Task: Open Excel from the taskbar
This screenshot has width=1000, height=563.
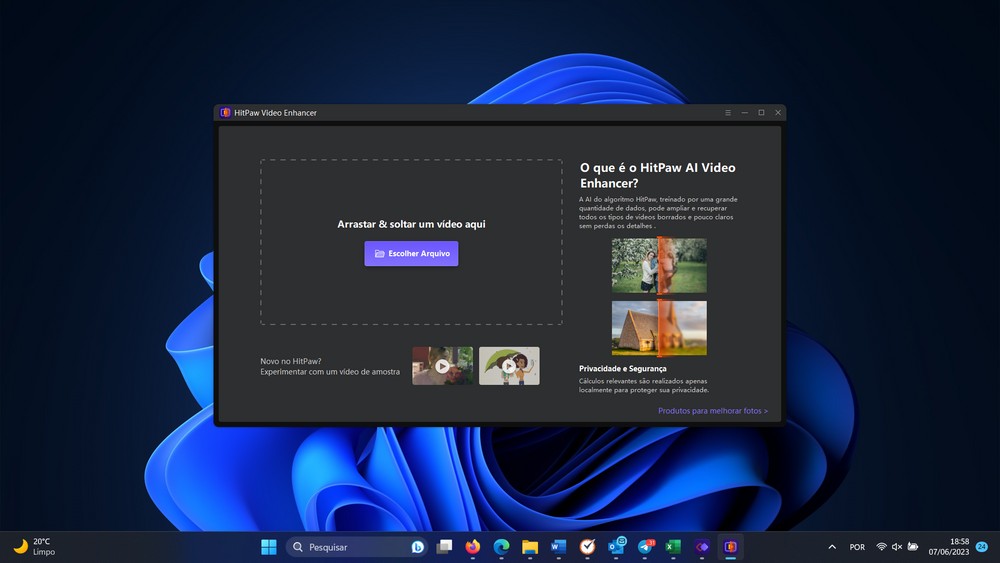Action: coord(673,547)
